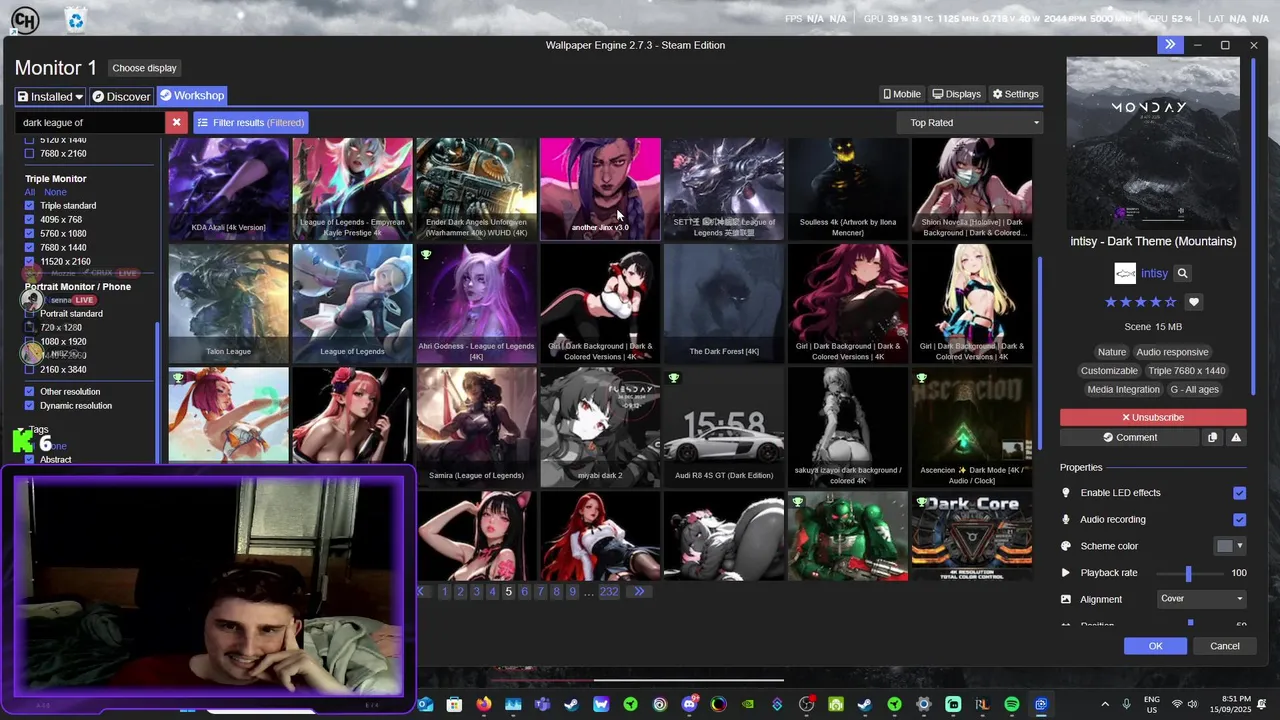Open network settings in system tray
Viewport: 1280px width, 720px height.
1177,704
